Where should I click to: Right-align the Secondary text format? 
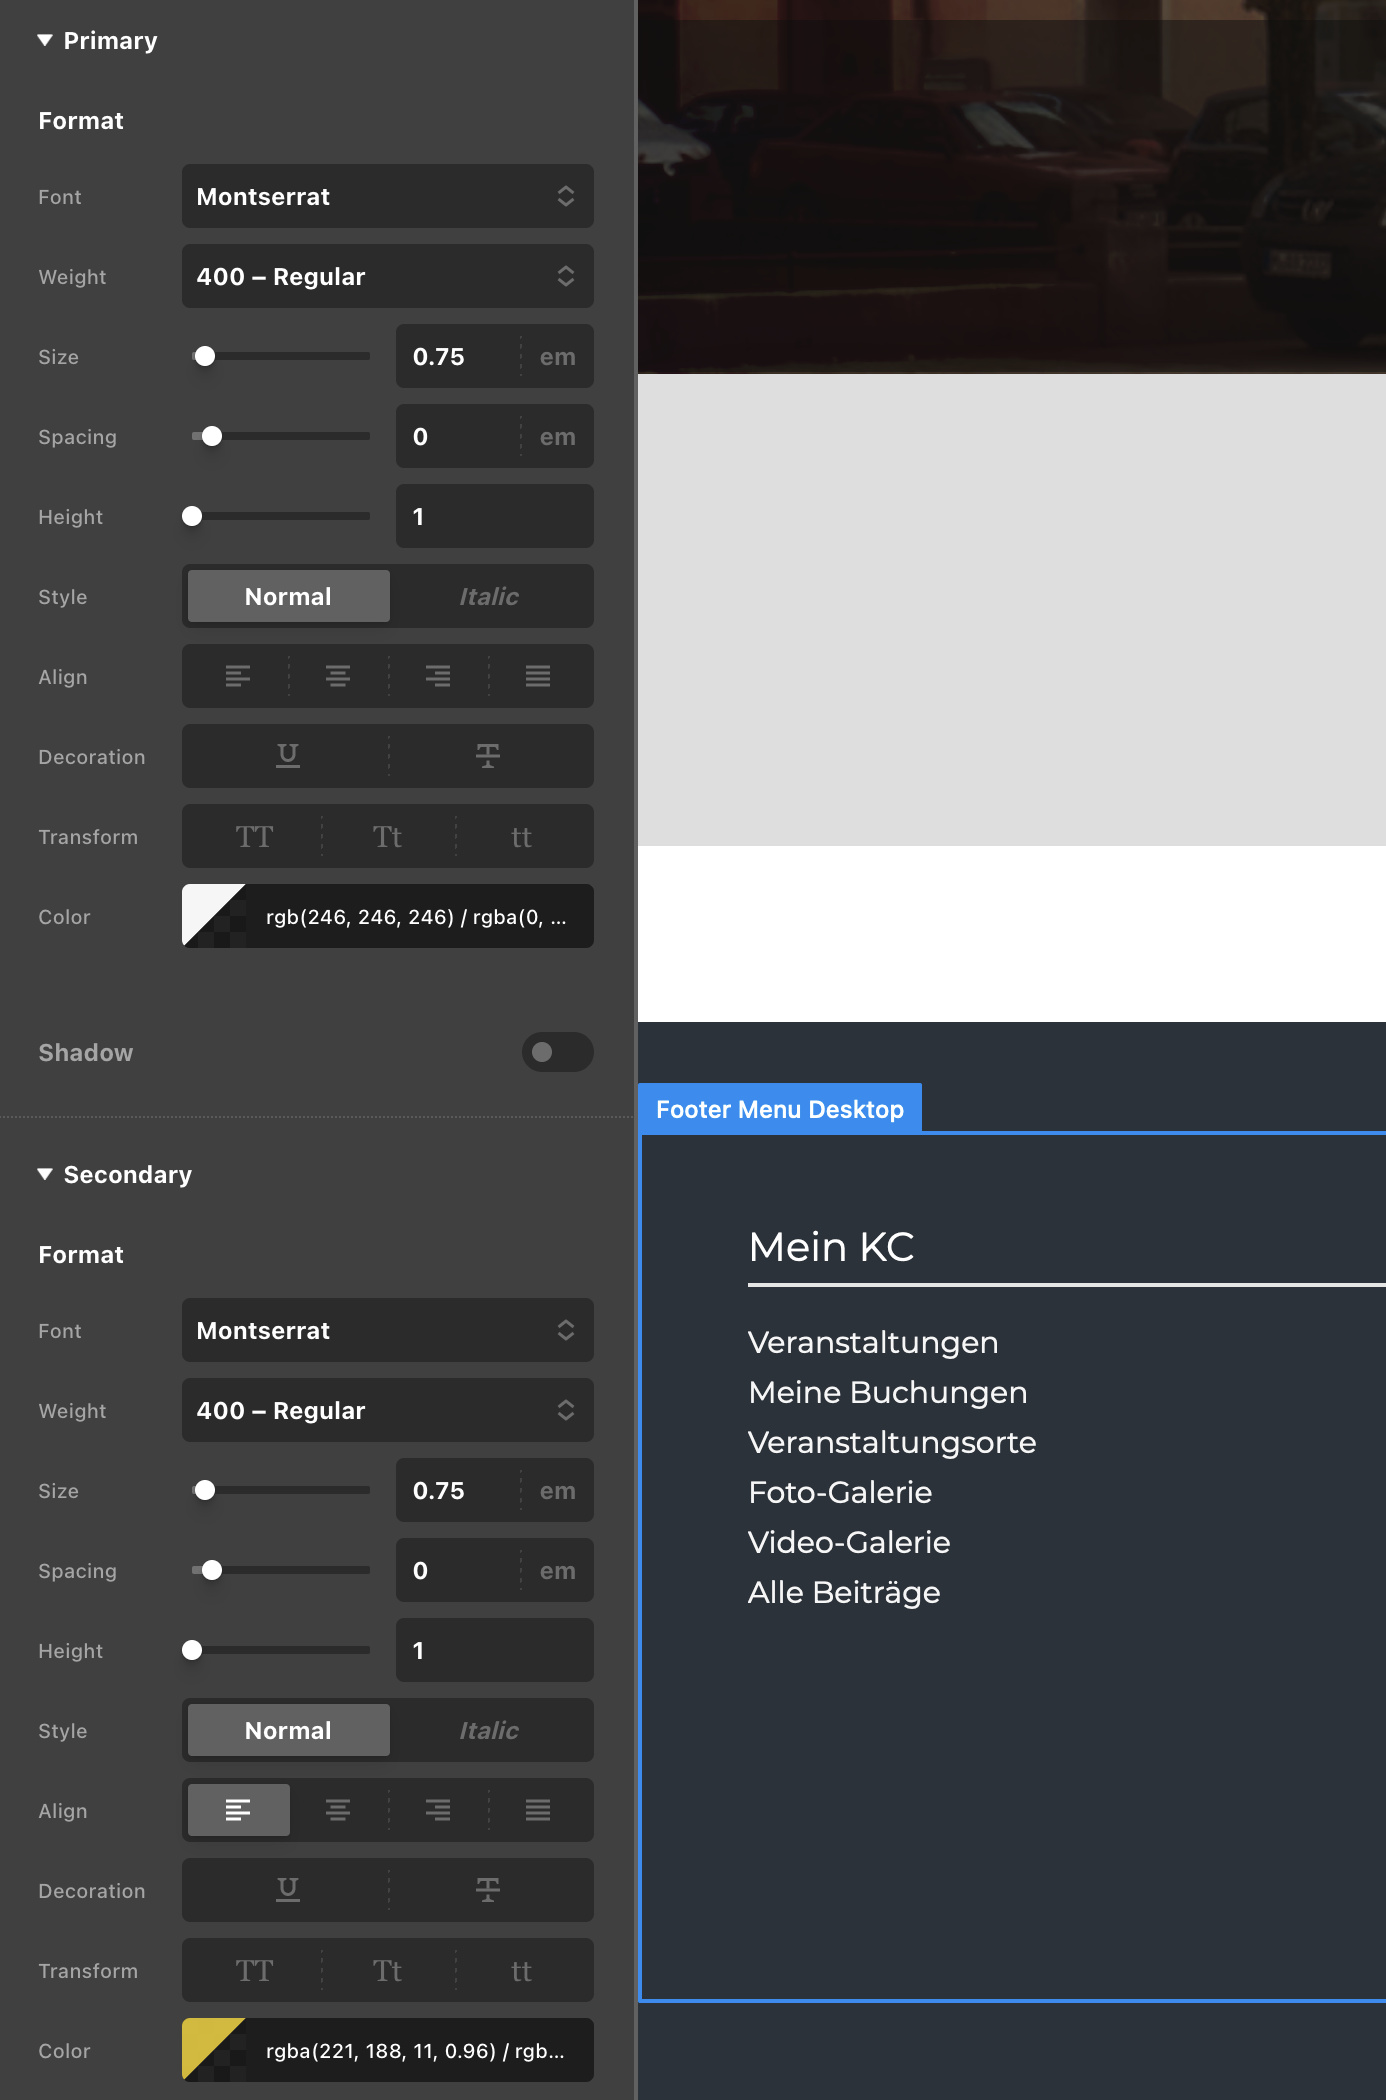click(438, 1811)
